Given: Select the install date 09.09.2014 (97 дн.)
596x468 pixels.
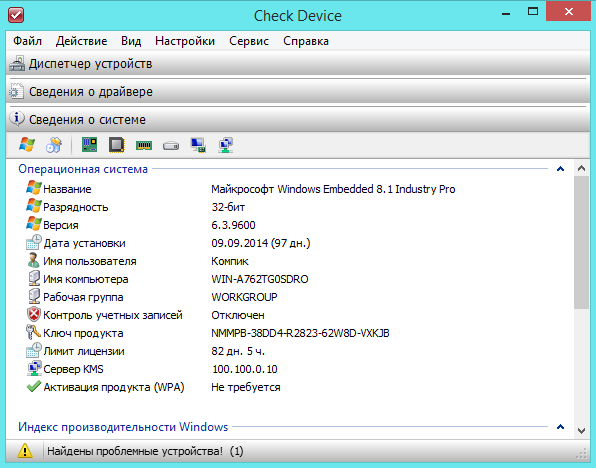Looking at the screenshot, I should [x=261, y=243].
